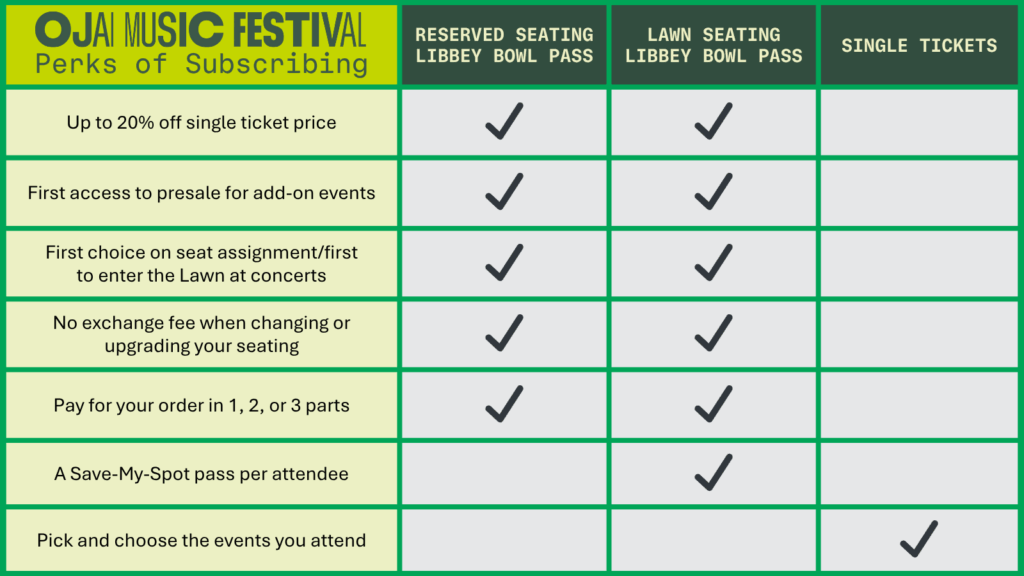Click "A Save-My-Spot pass per attendee" label
This screenshot has height=576, width=1024.
(201, 473)
